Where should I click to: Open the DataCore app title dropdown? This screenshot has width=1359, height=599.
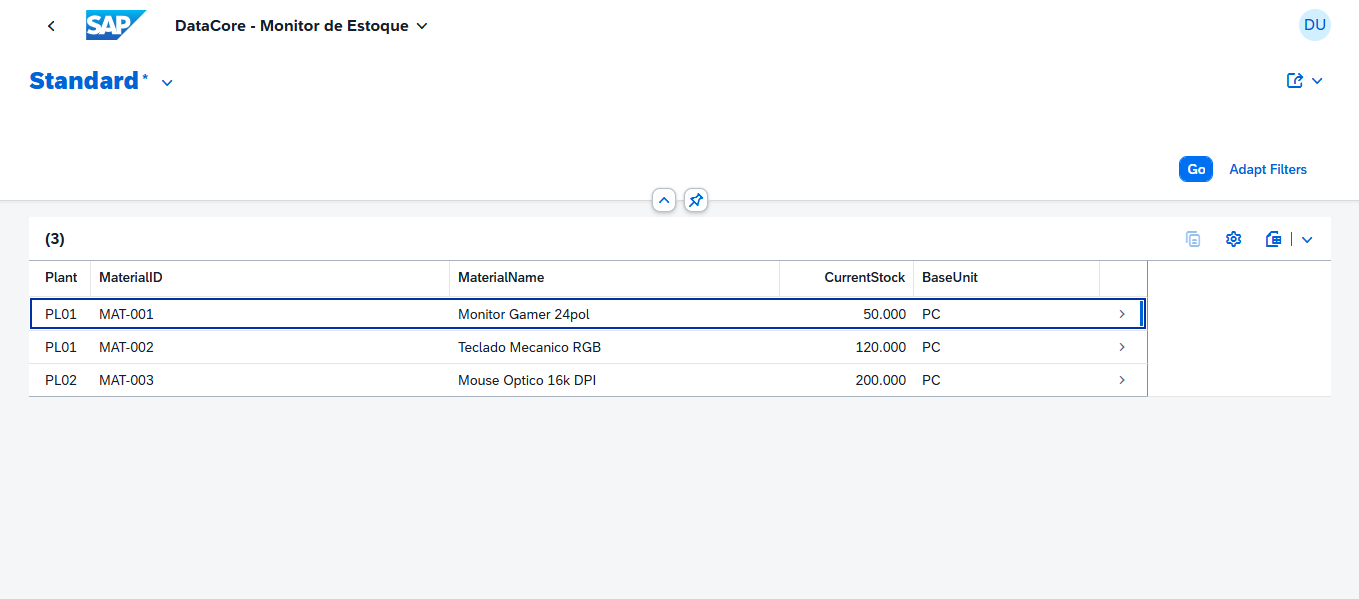pyautogui.click(x=421, y=26)
